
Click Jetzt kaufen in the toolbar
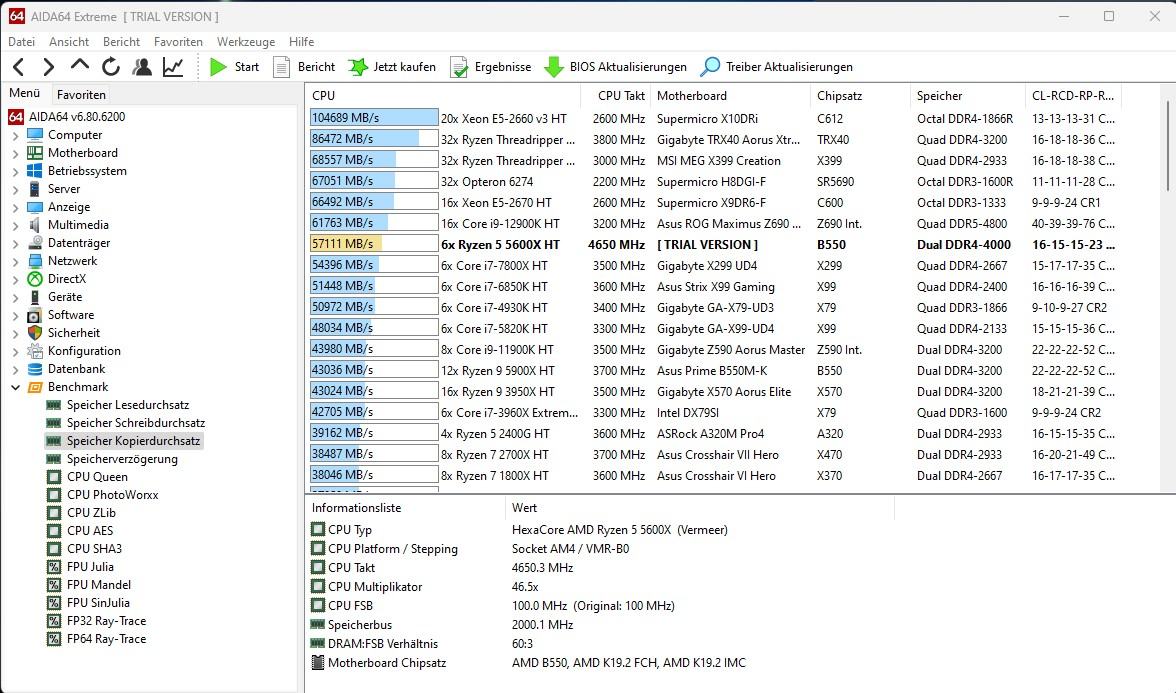(x=392, y=67)
